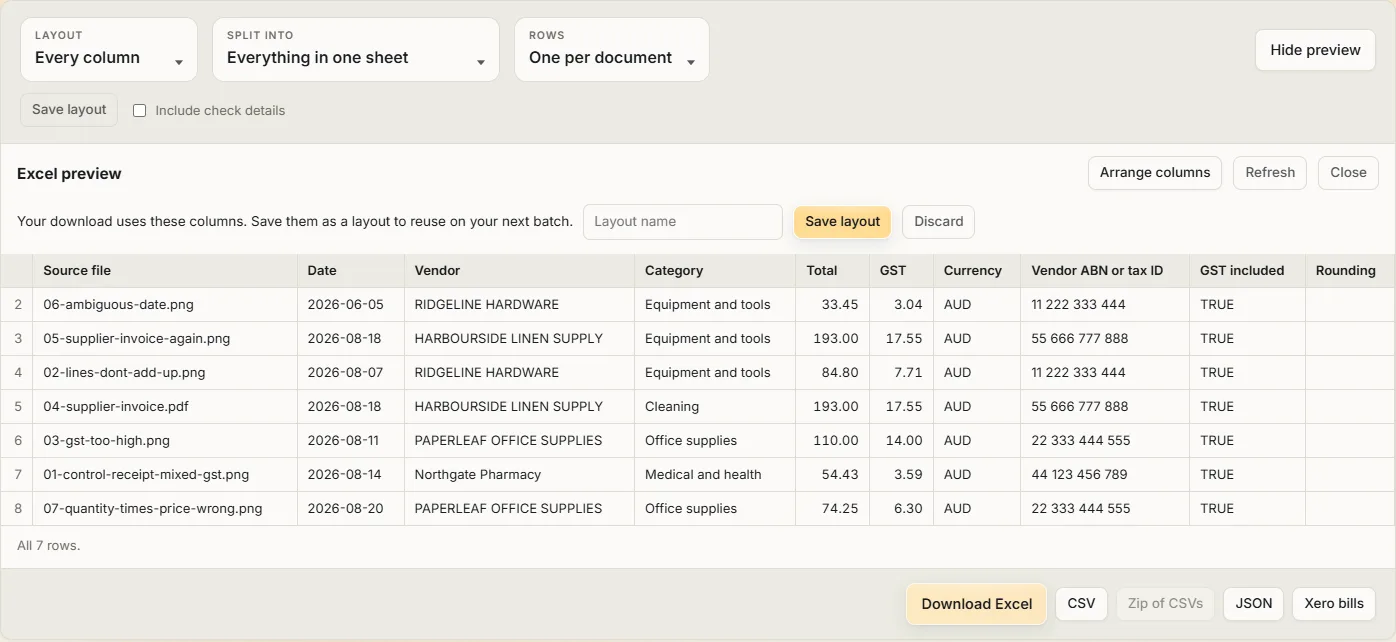
Task: Click the Rounding column header
Action: (x=1350, y=271)
